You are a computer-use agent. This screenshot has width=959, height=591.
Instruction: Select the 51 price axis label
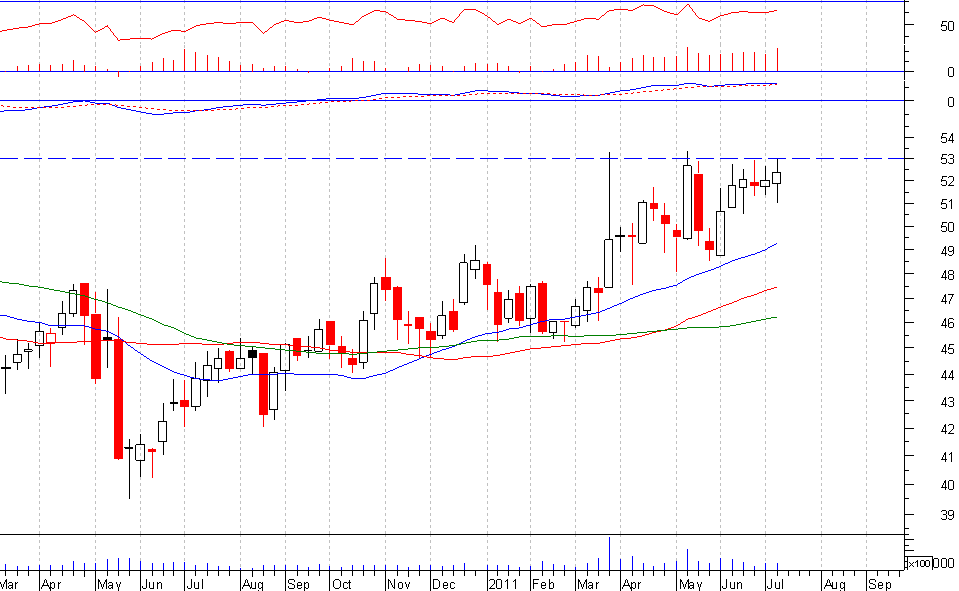point(947,204)
